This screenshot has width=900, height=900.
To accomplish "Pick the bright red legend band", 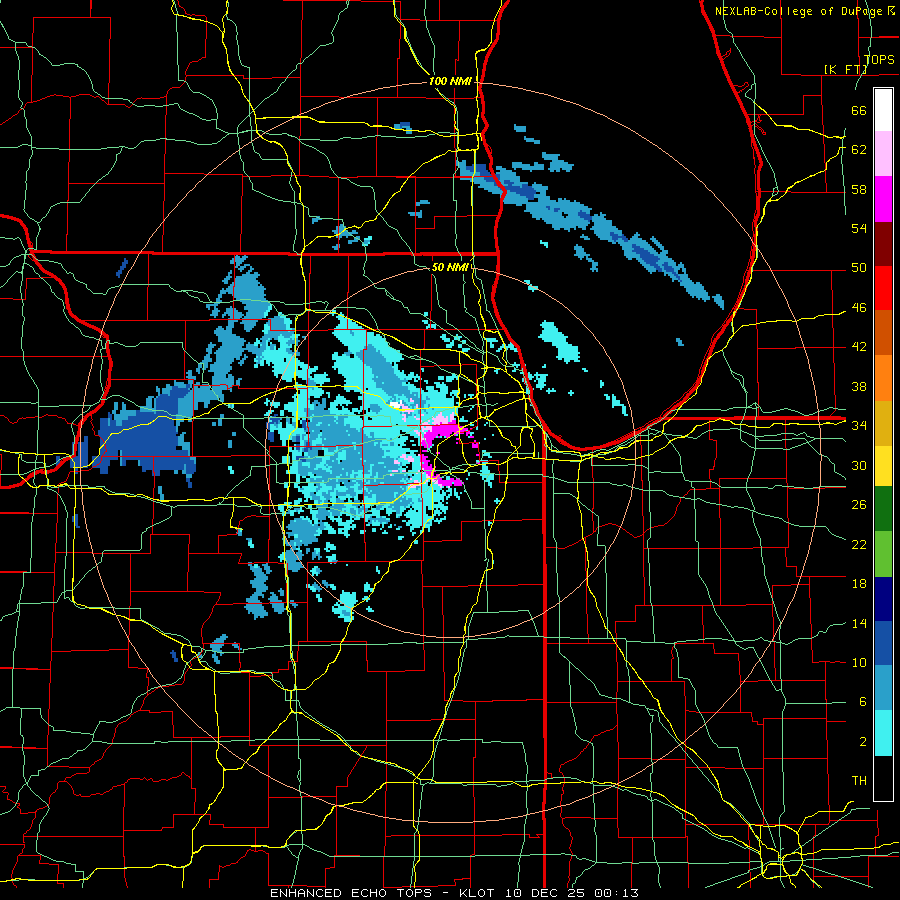I will [883, 288].
